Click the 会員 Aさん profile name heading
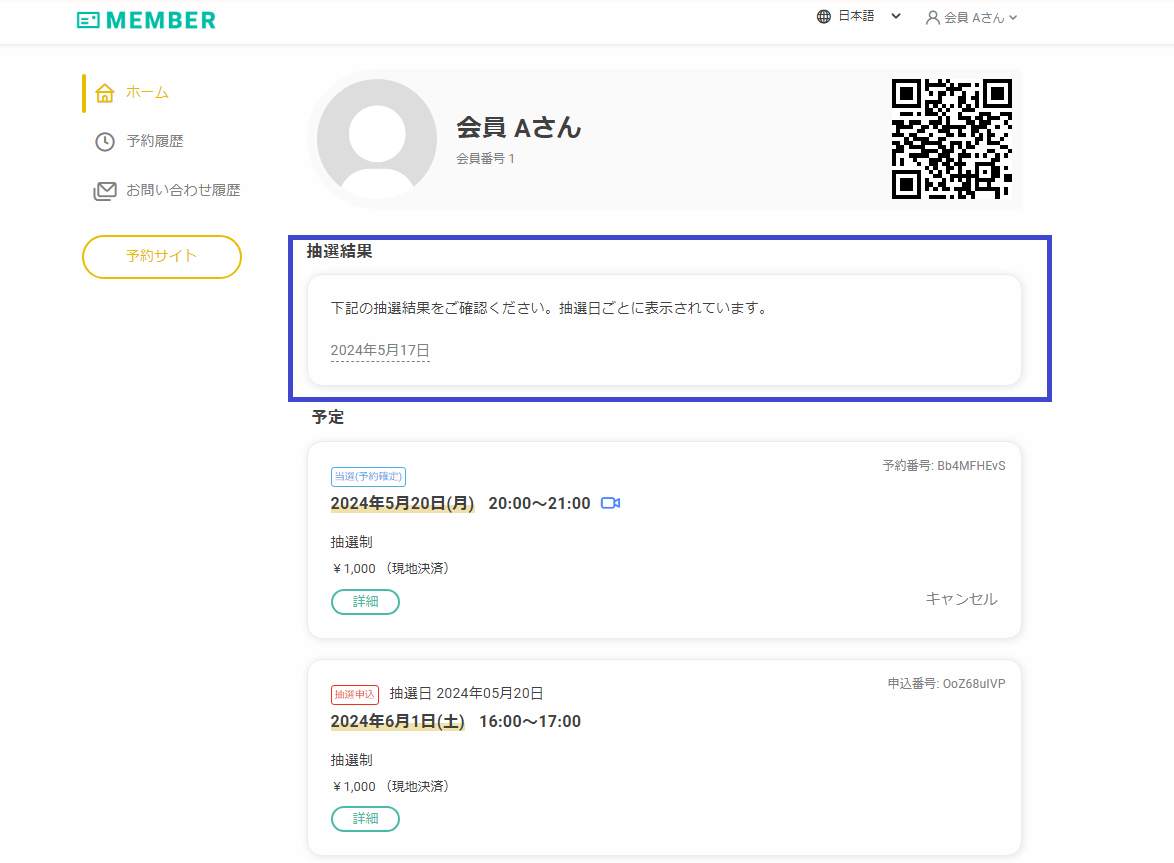 pyautogui.click(x=519, y=127)
